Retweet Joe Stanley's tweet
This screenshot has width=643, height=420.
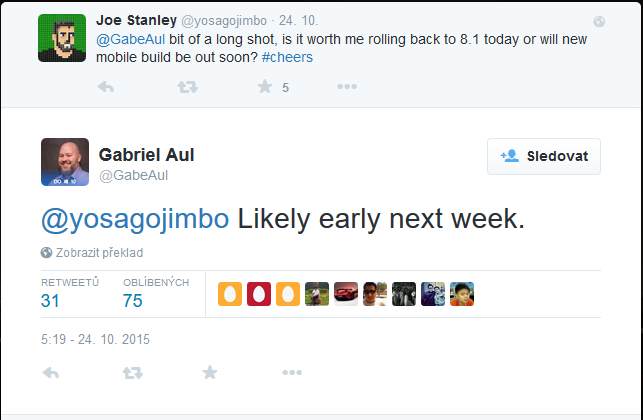coord(187,87)
